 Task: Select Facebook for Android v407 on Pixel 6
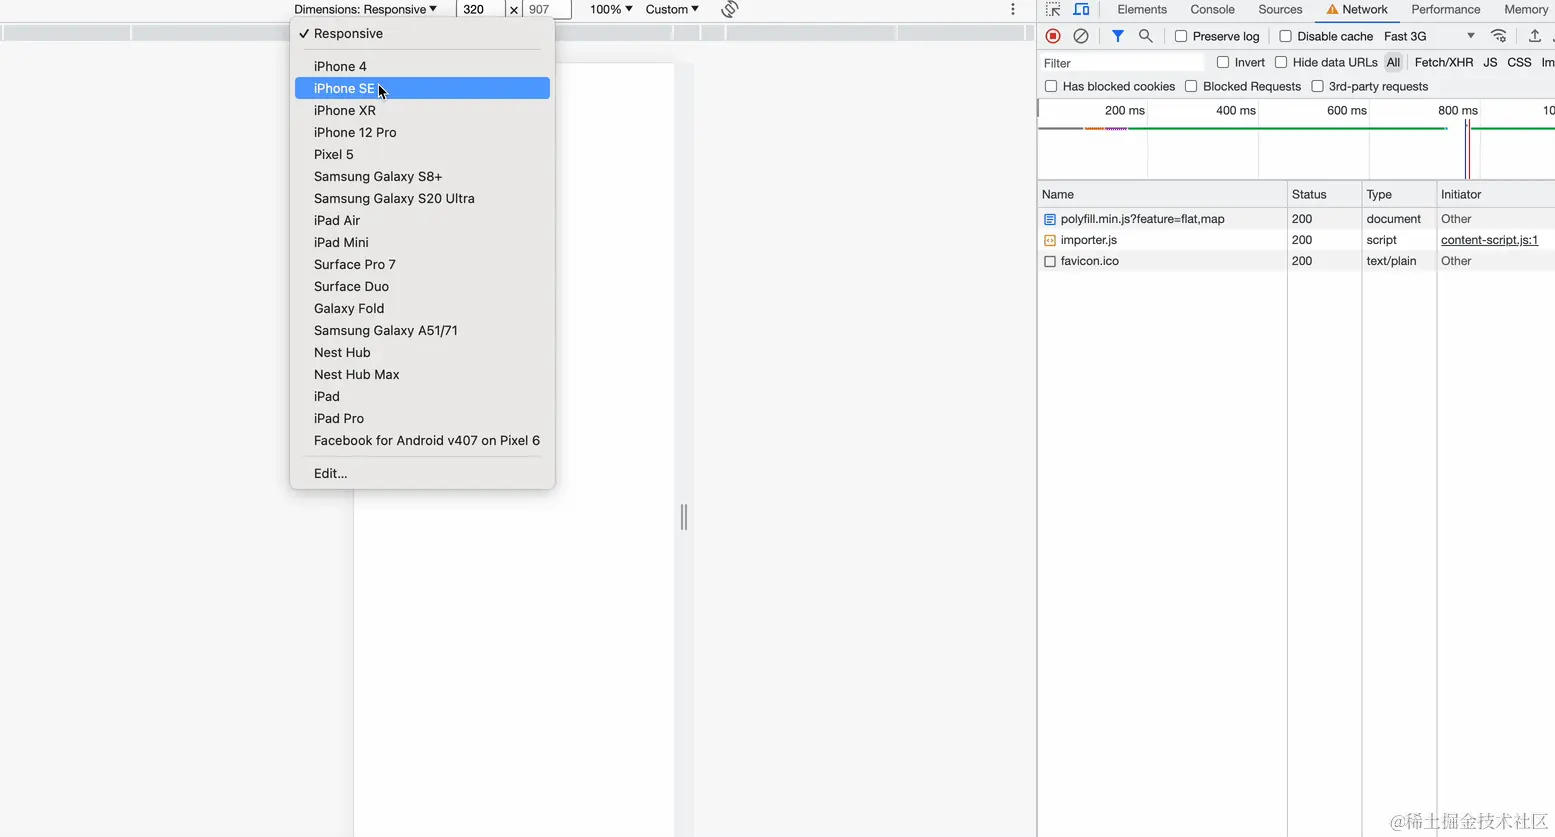point(422,440)
